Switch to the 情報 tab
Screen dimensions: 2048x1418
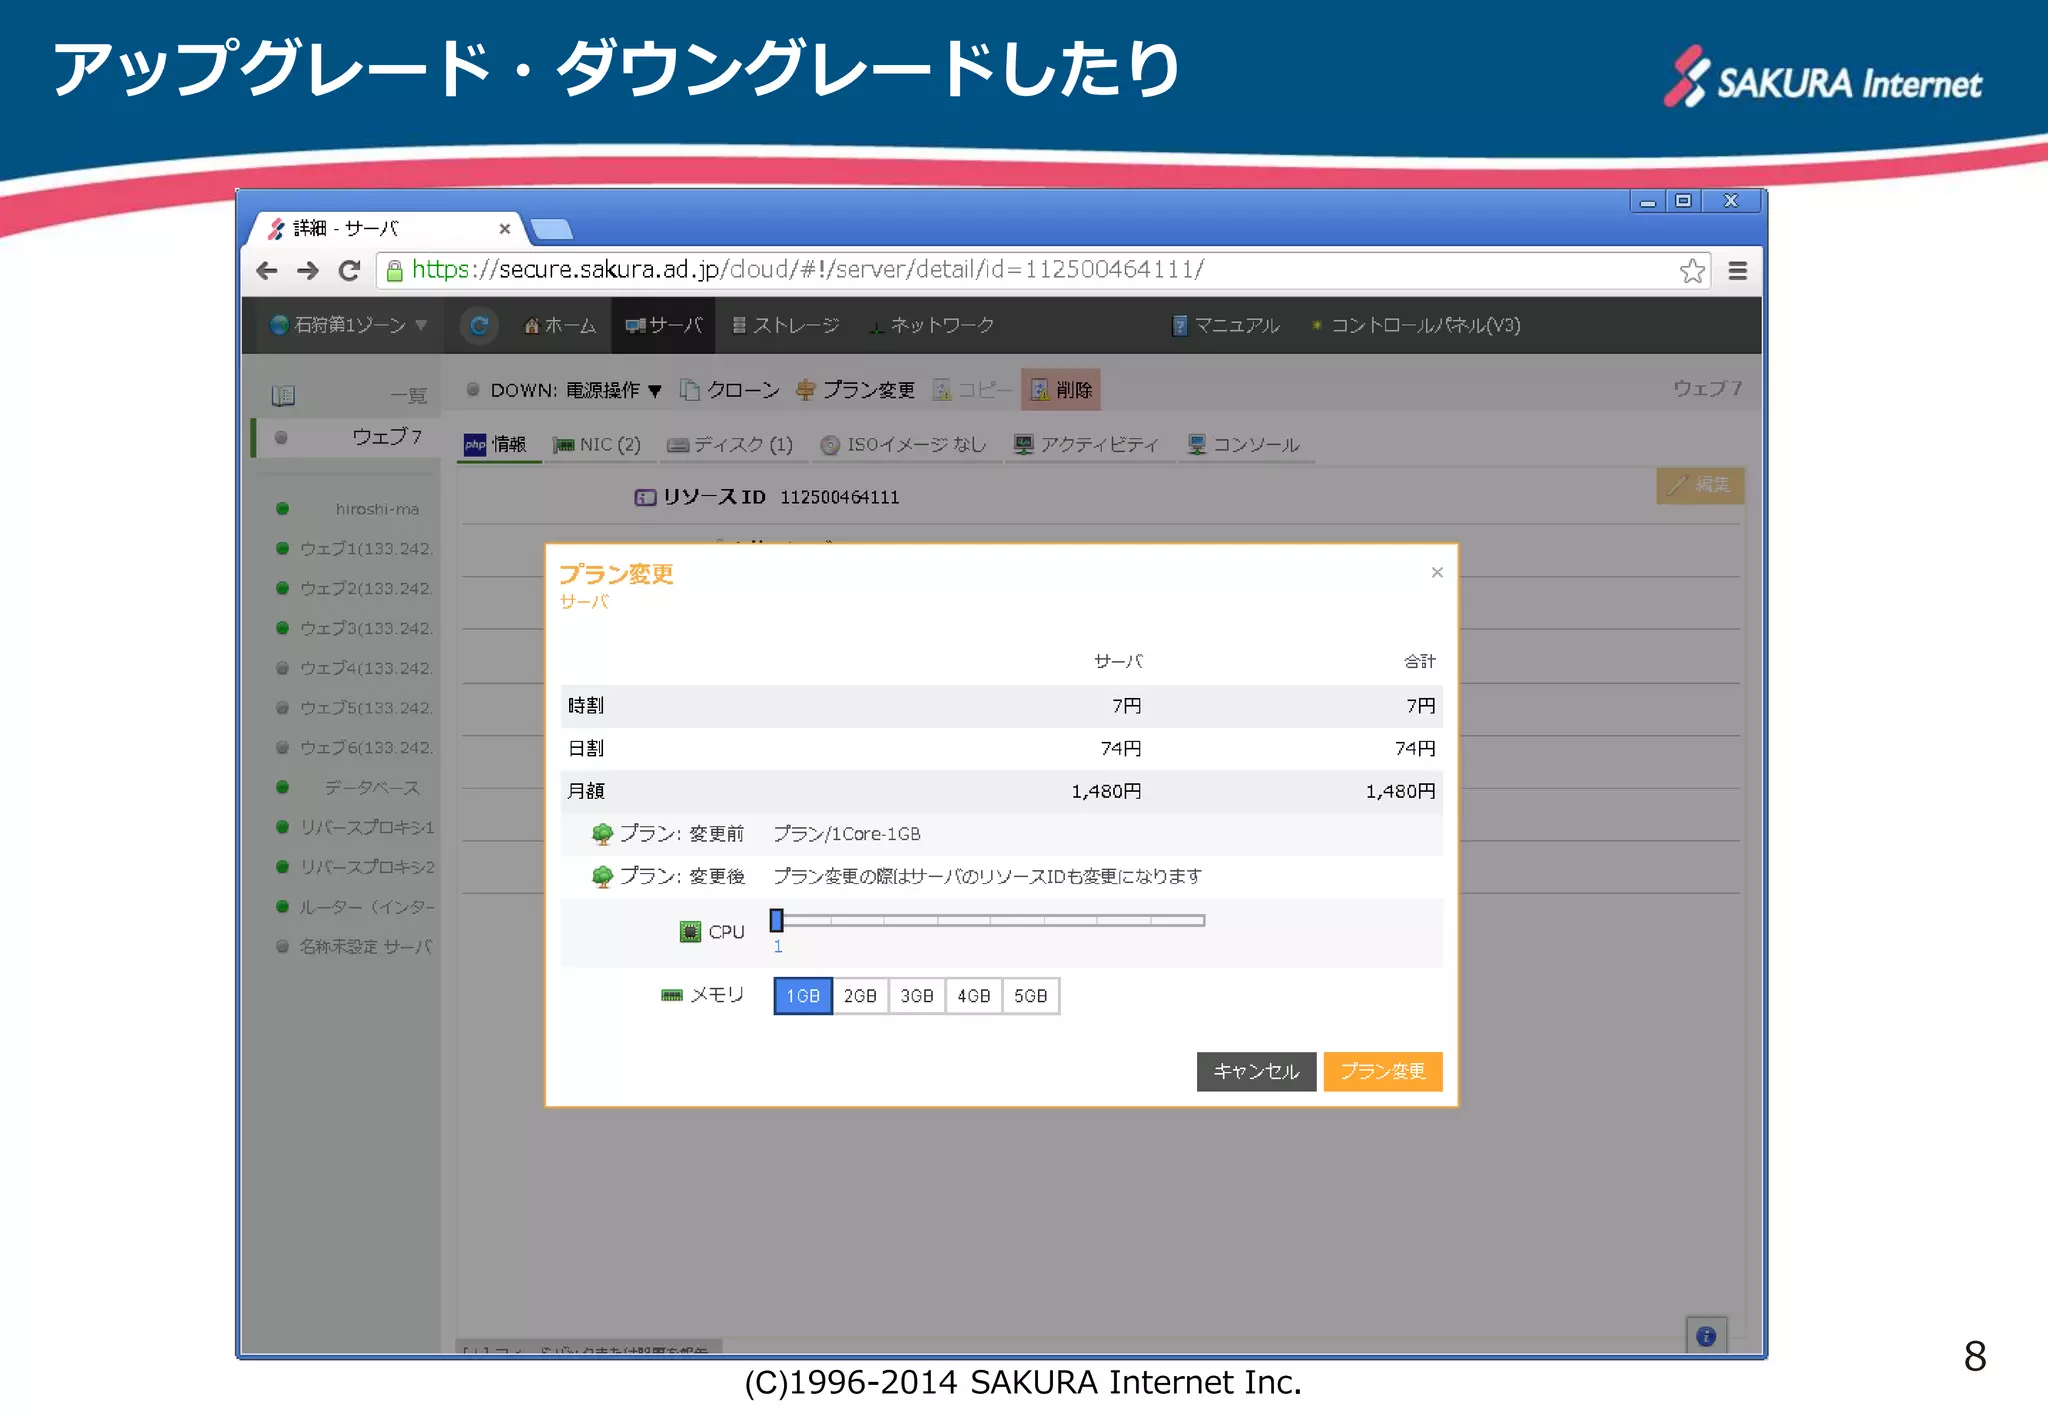point(497,444)
